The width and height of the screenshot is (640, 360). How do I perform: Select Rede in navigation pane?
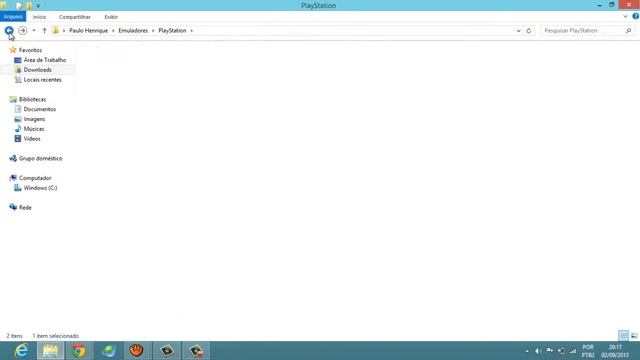click(x=25, y=207)
